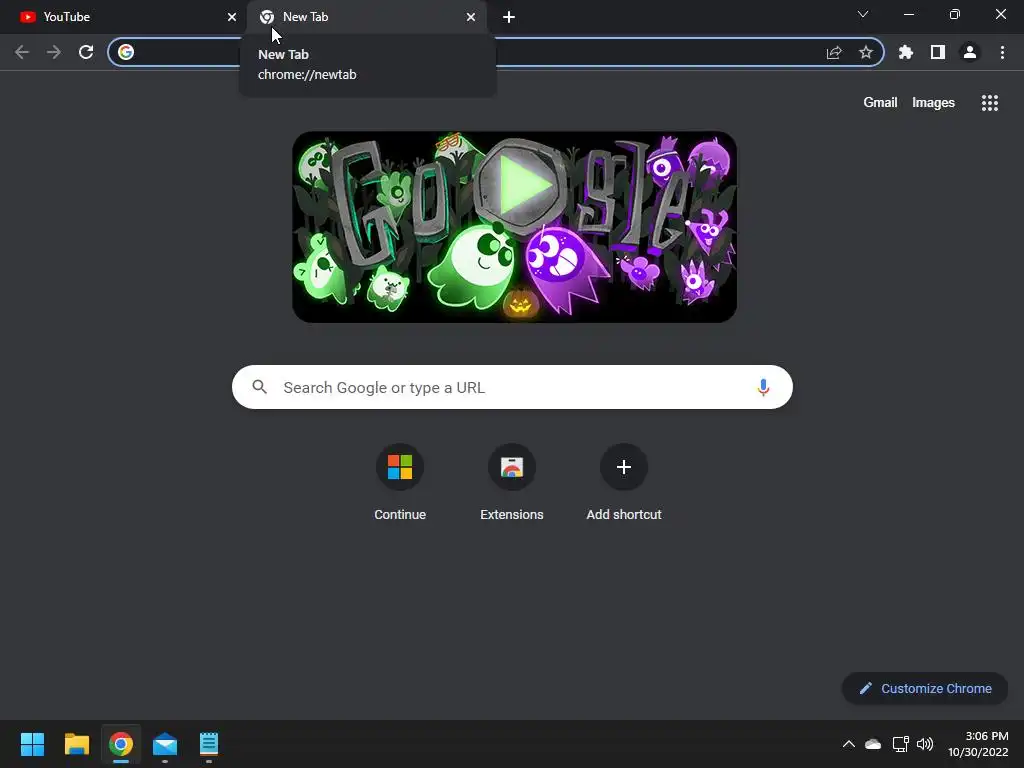The image size is (1024, 768).
Task: Open Gmail link
Action: (880, 103)
